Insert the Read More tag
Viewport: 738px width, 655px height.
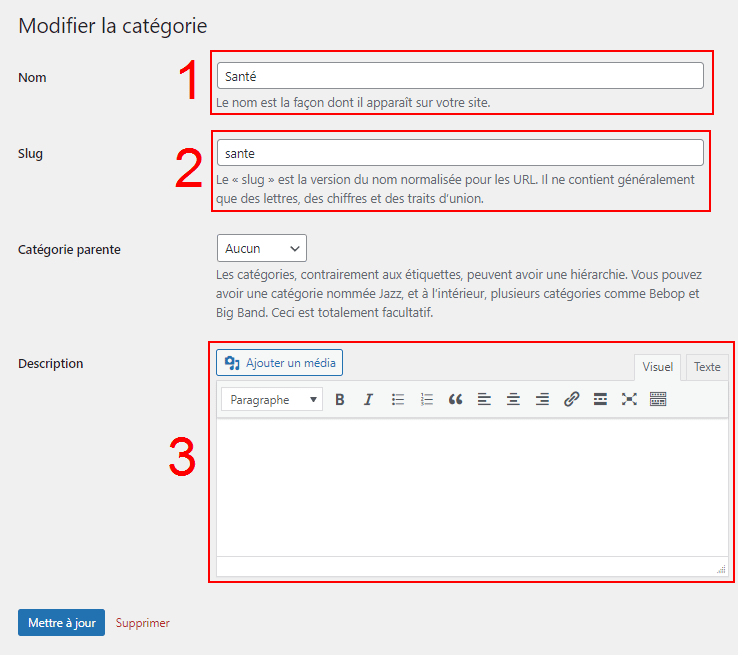coord(600,399)
